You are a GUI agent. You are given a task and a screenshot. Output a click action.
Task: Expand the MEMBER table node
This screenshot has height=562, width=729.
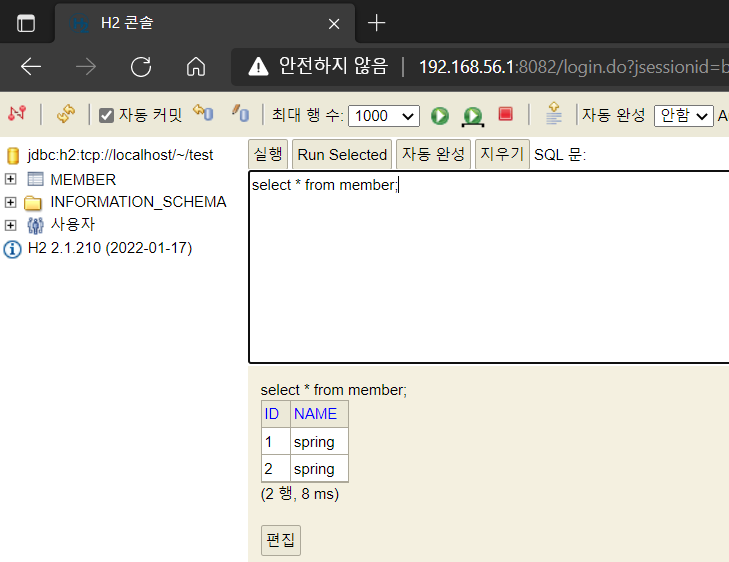point(11,179)
